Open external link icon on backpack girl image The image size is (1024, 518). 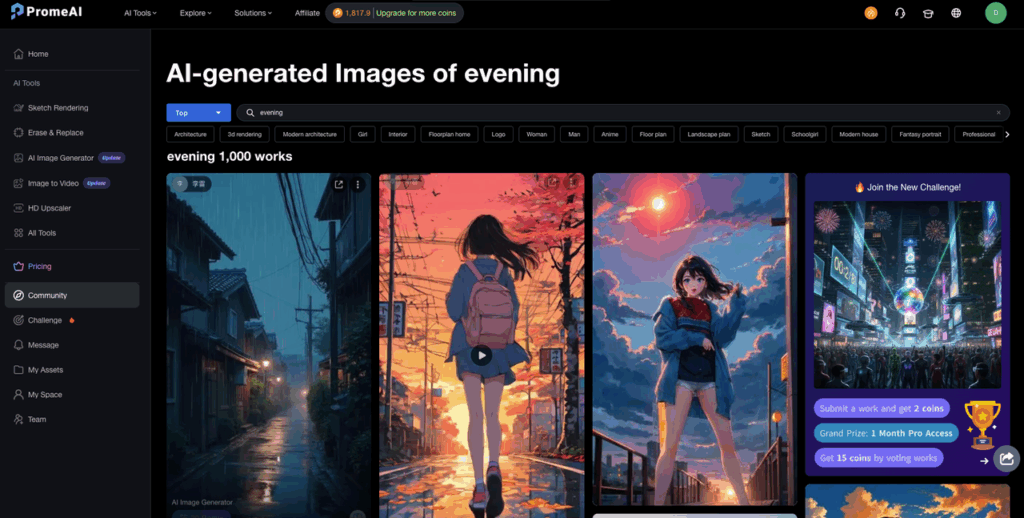(552, 183)
